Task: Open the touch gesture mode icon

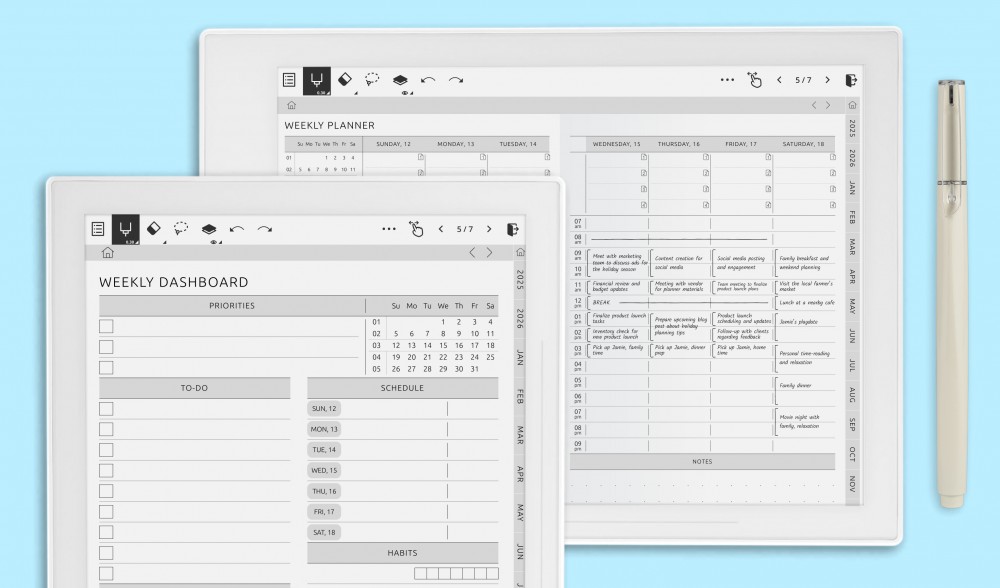Action: click(417, 230)
